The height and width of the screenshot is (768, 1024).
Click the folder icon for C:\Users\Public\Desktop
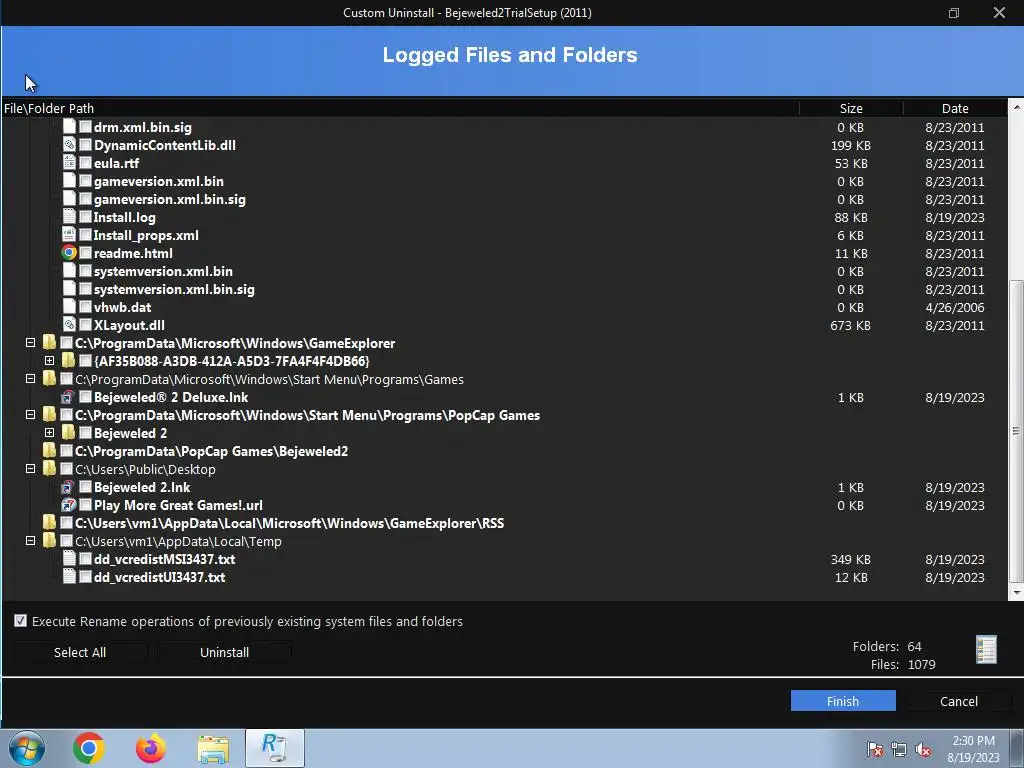pyautogui.click(x=50, y=468)
